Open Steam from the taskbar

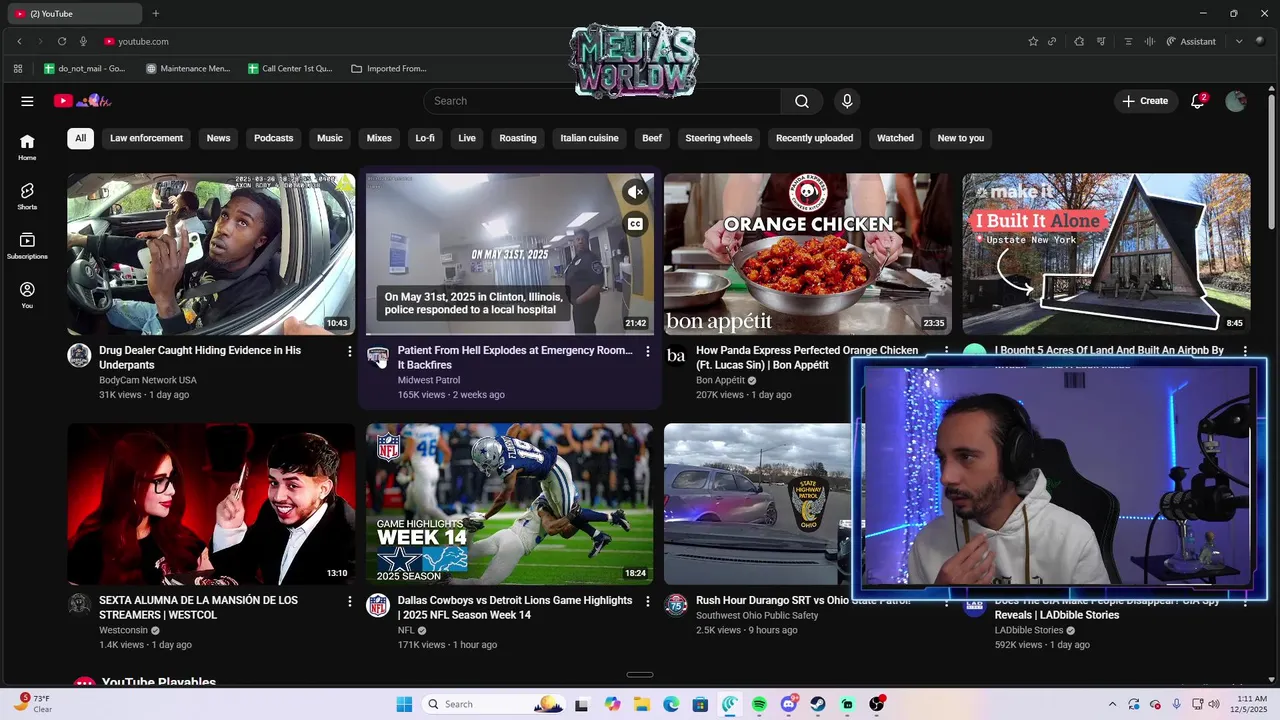(x=818, y=704)
